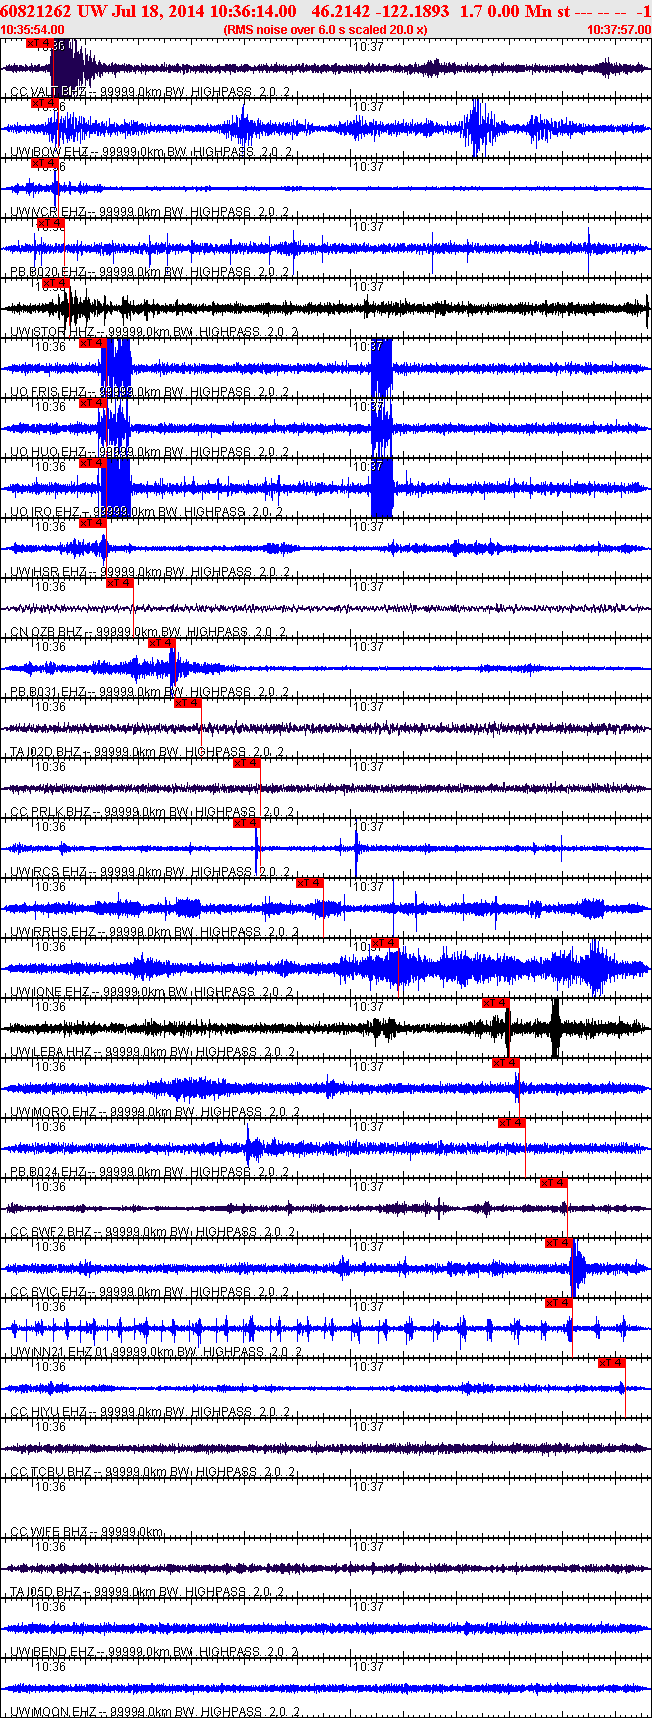652x1718 pixels.
Task: Click the 10:36 time tick on UW BEND trace
Action: click(50, 1607)
